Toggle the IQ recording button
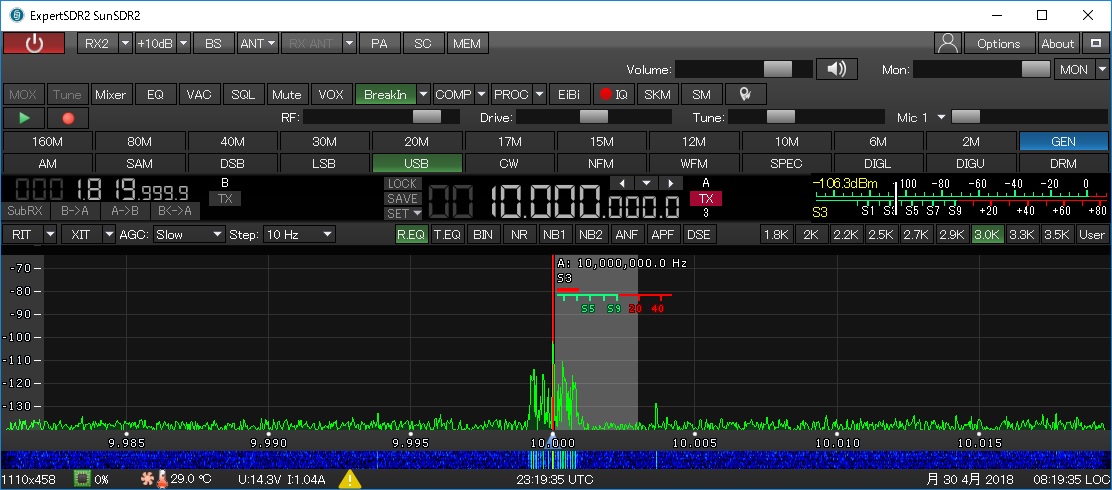The width and height of the screenshot is (1112, 490). tap(613, 94)
